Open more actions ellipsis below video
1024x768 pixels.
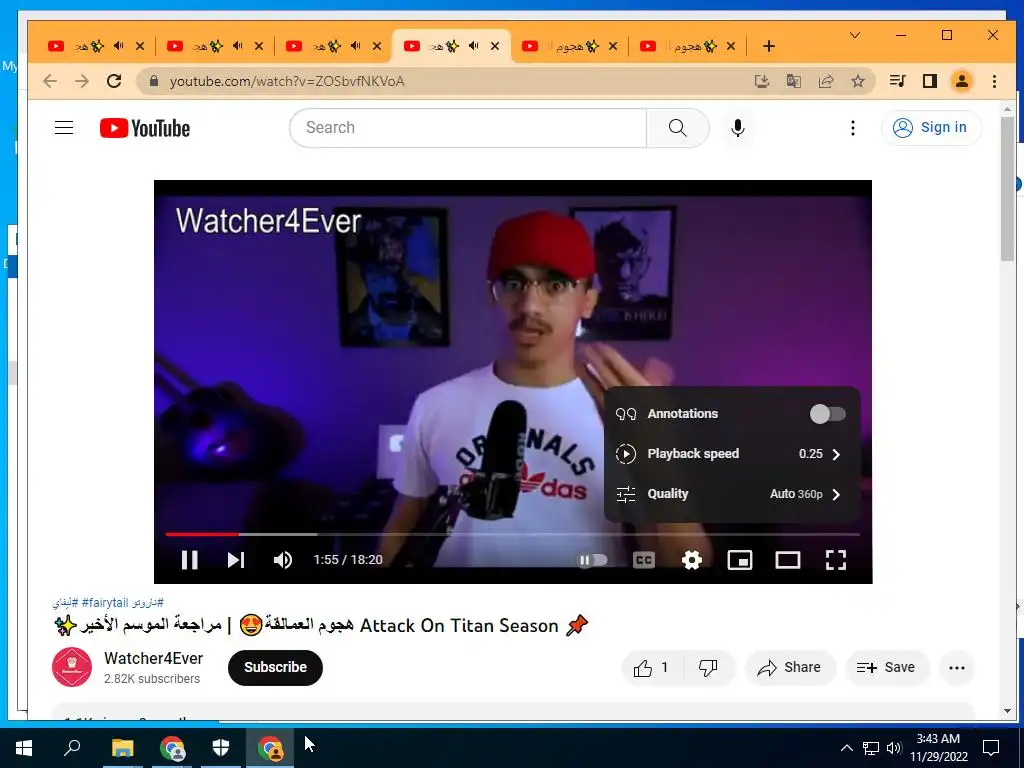[957, 667]
